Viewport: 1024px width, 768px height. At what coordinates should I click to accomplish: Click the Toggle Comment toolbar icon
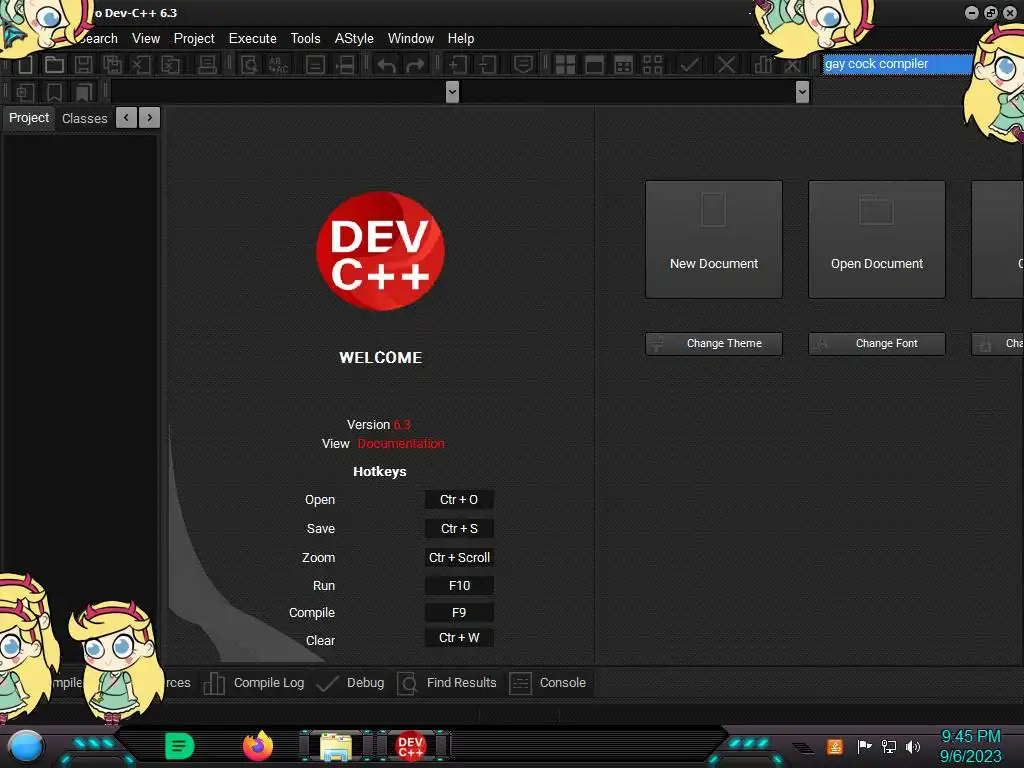pos(523,64)
